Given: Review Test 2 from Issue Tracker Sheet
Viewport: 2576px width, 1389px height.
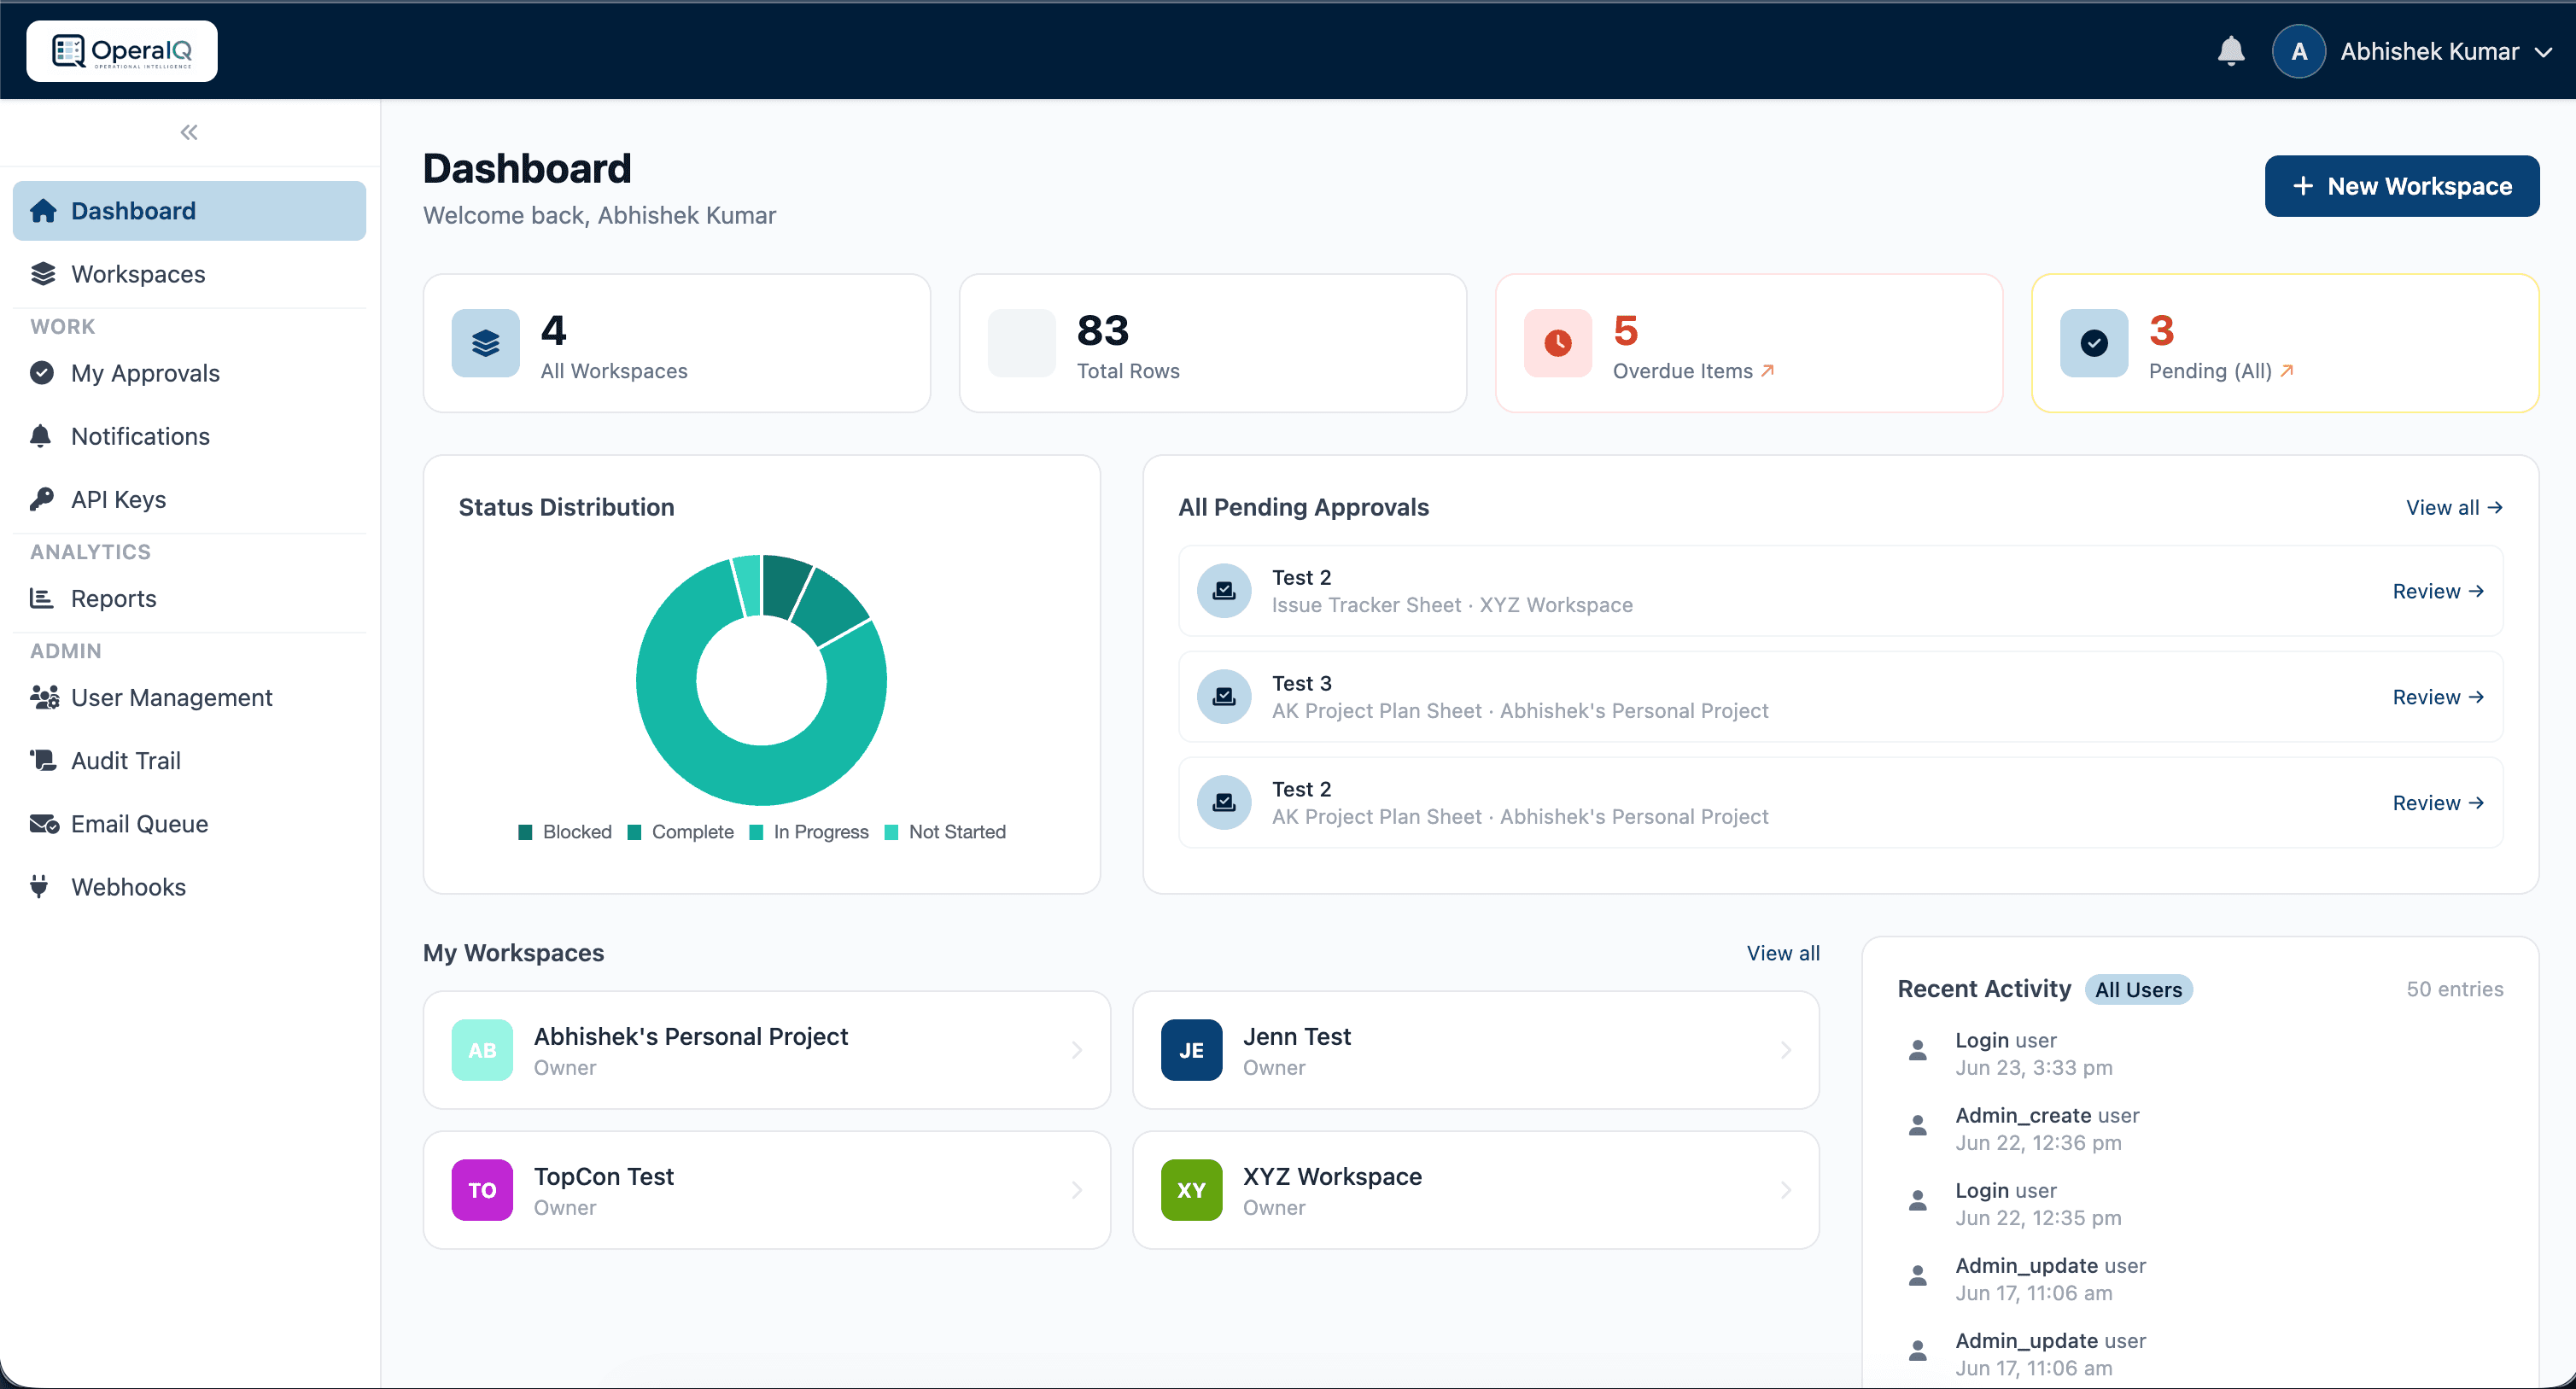Looking at the screenshot, I should [2437, 591].
